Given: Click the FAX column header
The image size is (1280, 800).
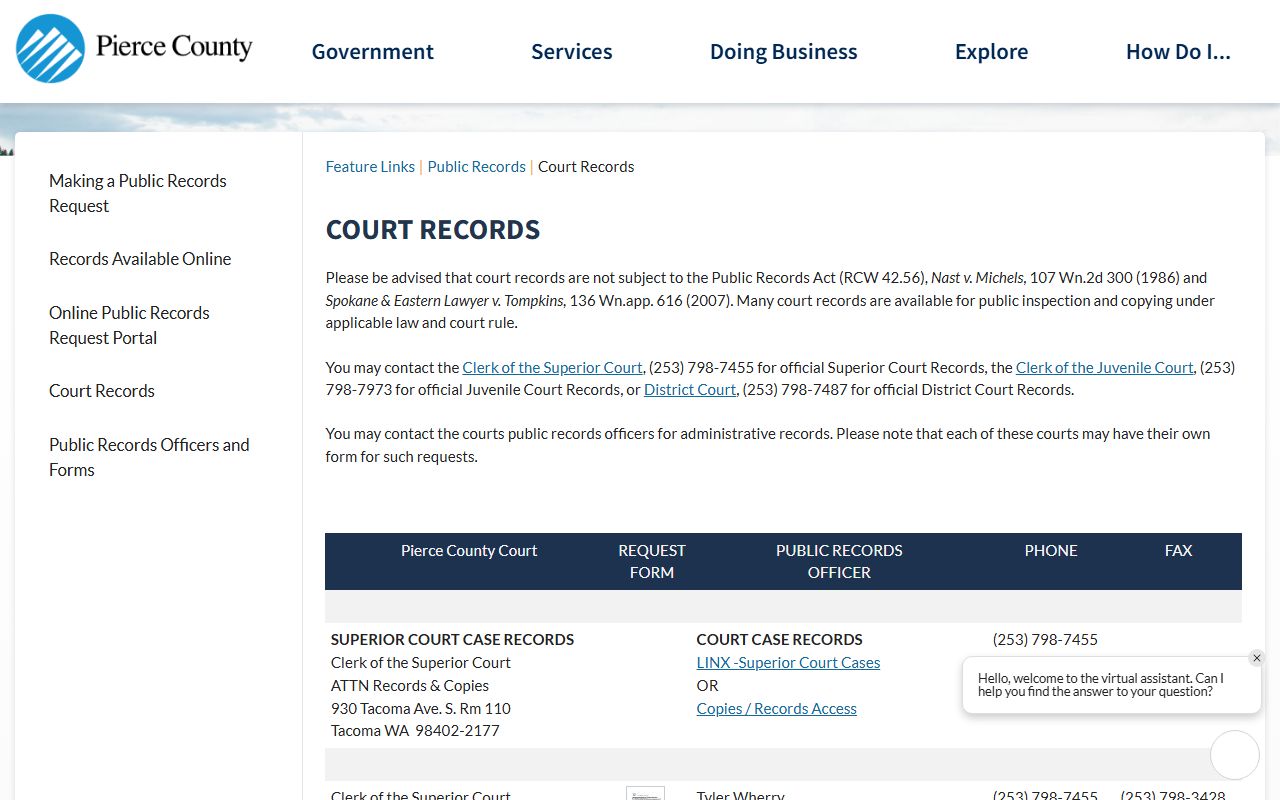Looking at the screenshot, I should click(1179, 551).
